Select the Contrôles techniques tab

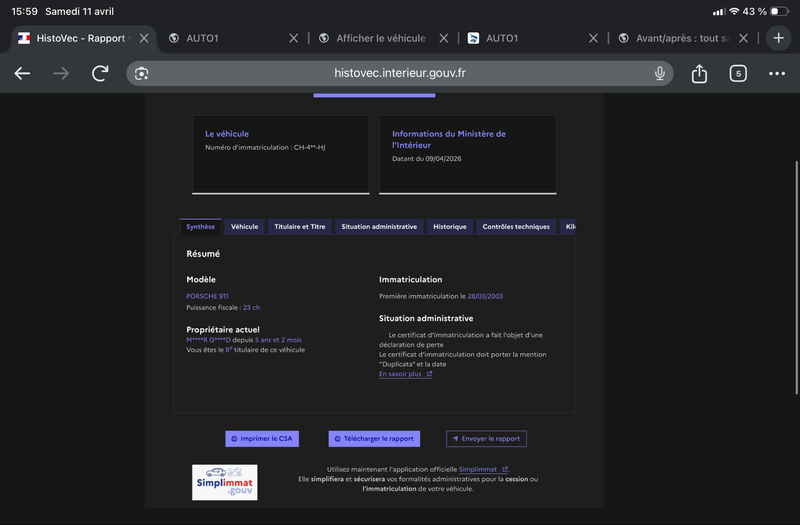point(516,227)
